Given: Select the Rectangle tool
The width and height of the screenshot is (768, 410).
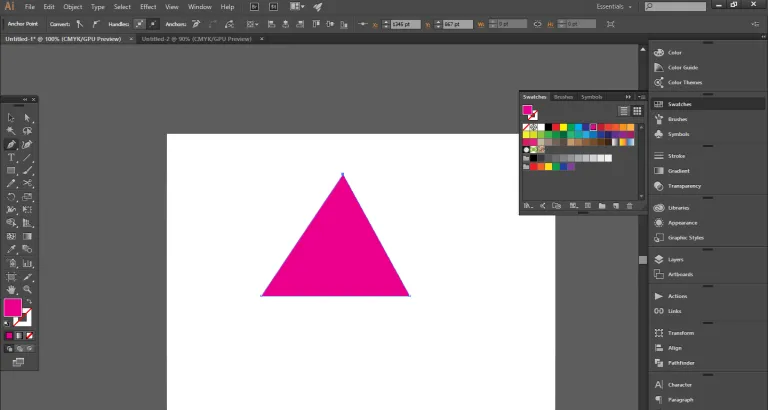Looking at the screenshot, I should pyautogui.click(x=11, y=171).
